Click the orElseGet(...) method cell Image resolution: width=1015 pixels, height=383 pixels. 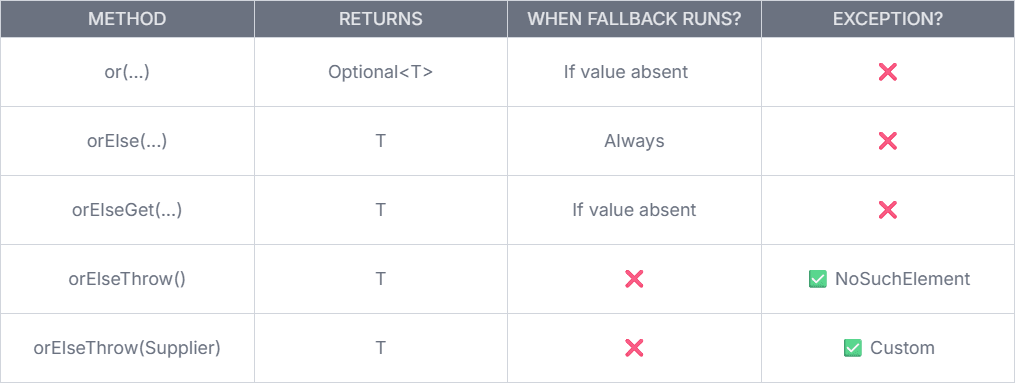coord(128,210)
